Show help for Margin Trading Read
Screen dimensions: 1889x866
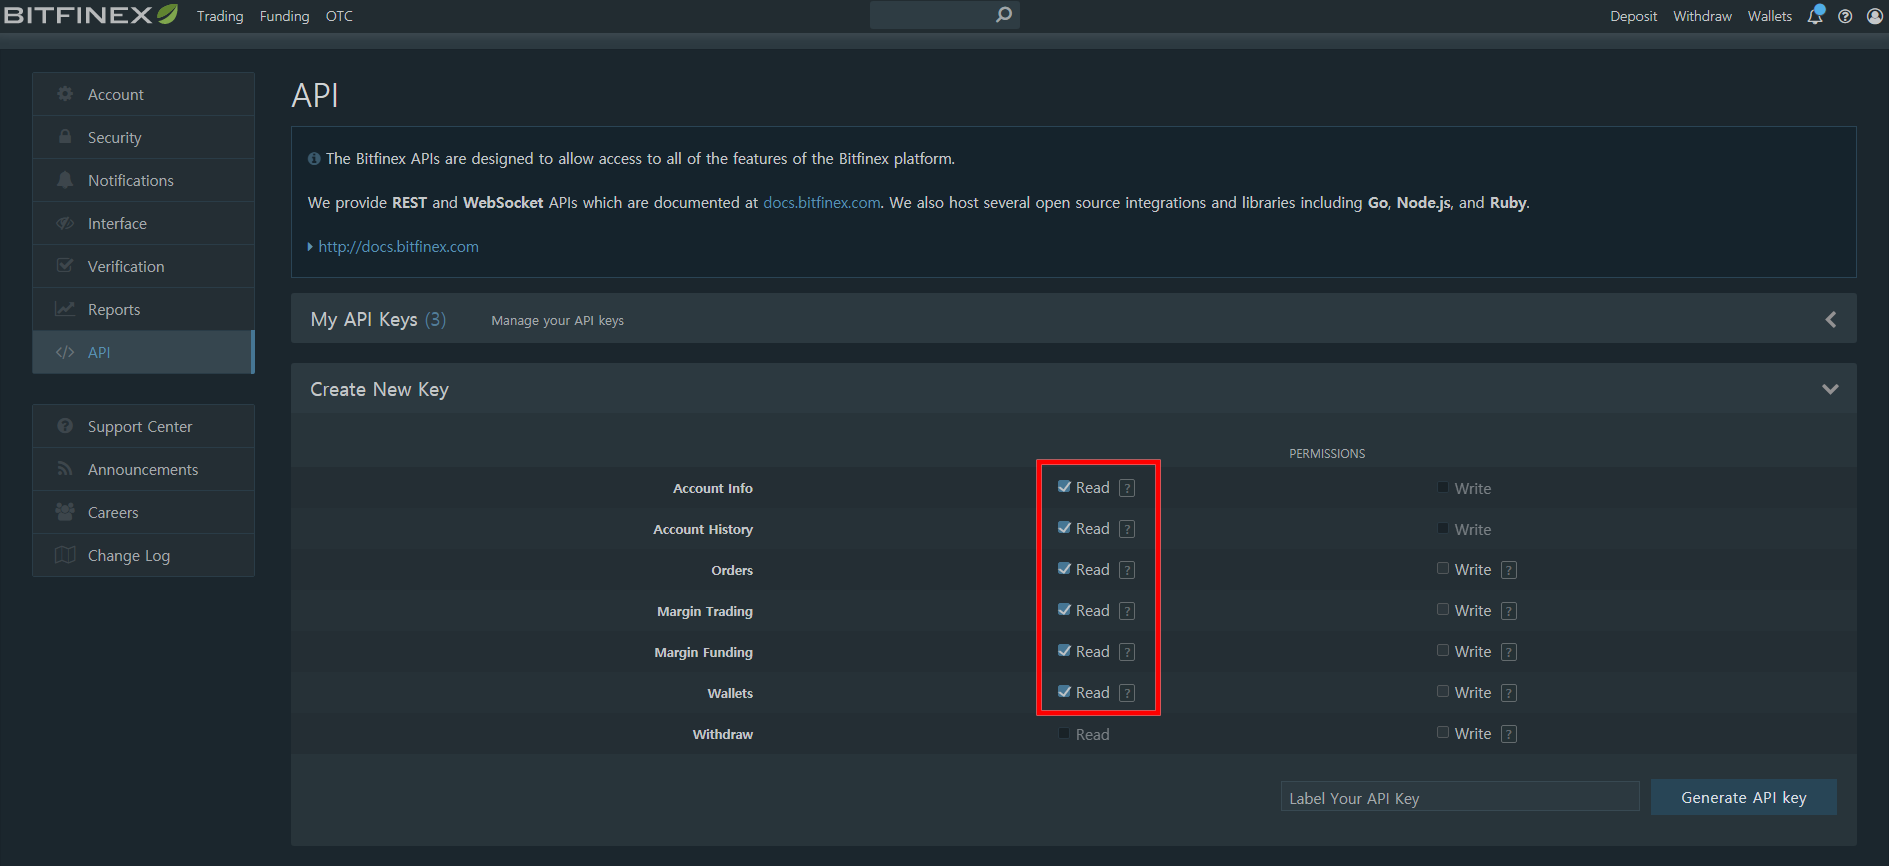pyautogui.click(x=1127, y=611)
